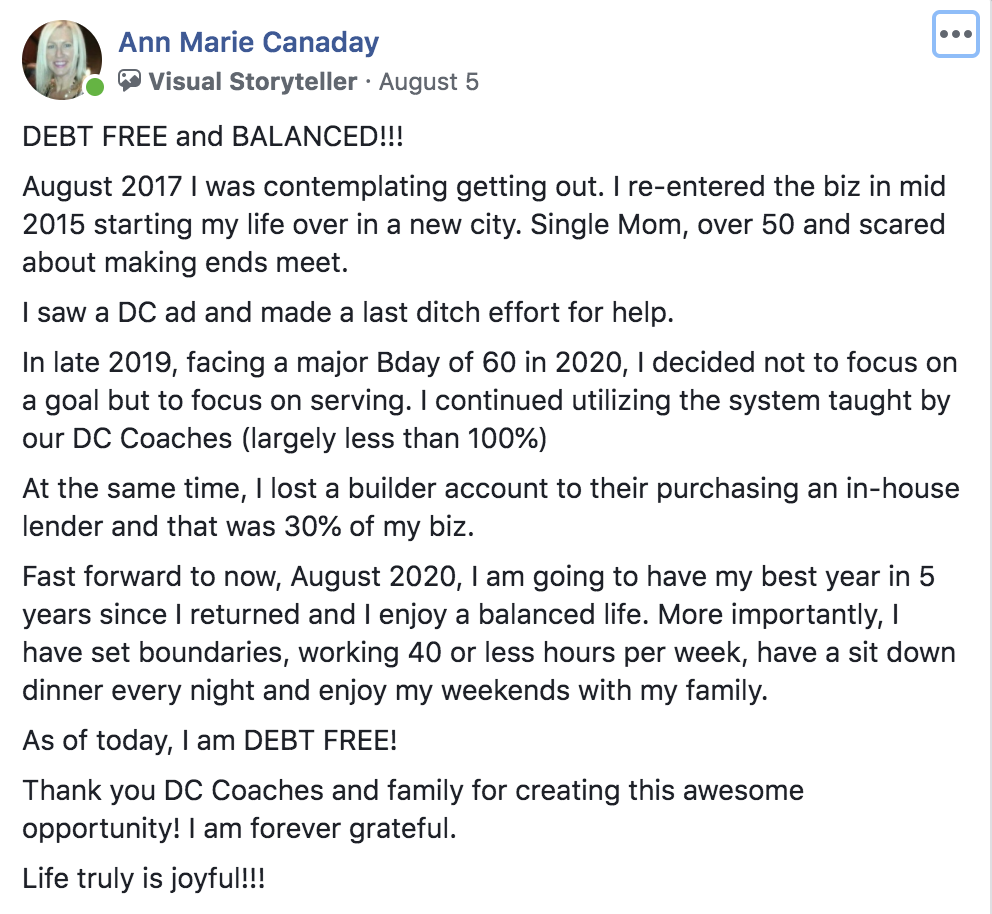Open Ann Marie Canaday's profile picture
This screenshot has width=992, height=914.
tap(60, 59)
